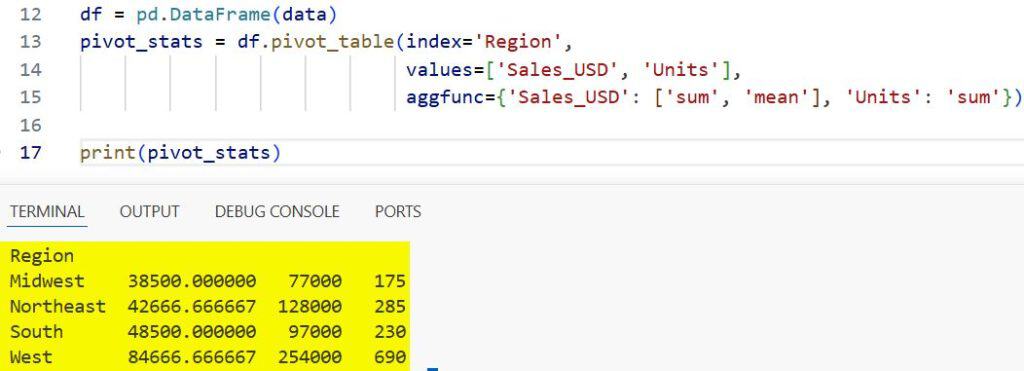This screenshot has width=1024, height=371.
Task: Click value 175 in Midwest row
Action: pyautogui.click(x=390, y=282)
